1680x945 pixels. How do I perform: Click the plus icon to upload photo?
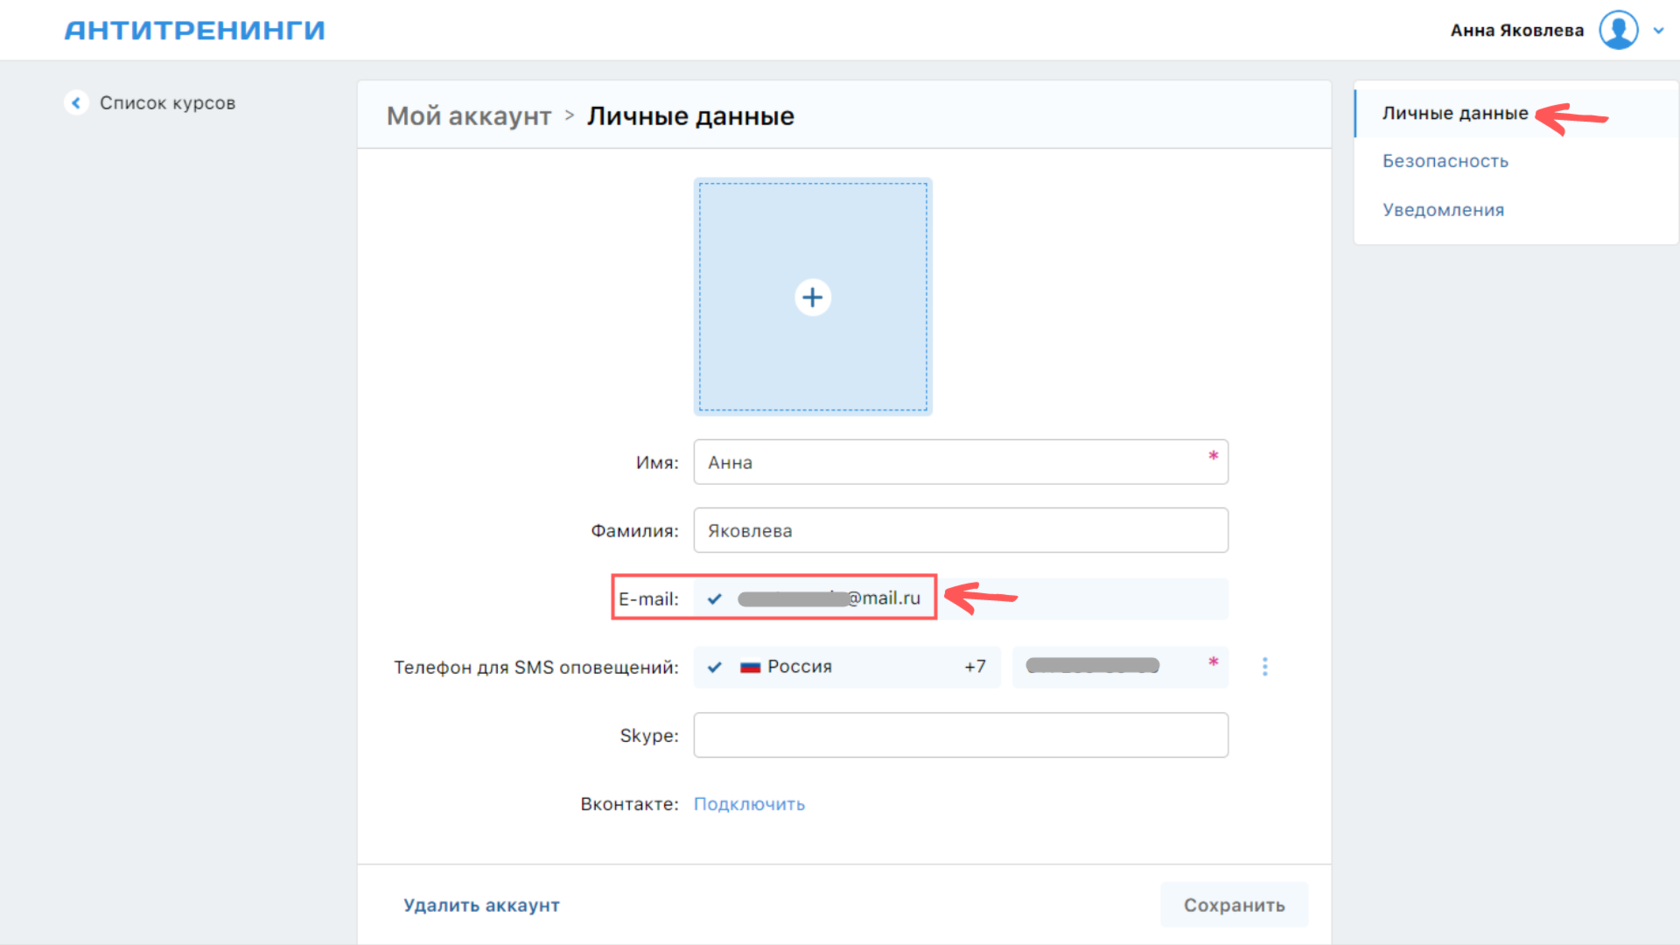pos(813,297)
